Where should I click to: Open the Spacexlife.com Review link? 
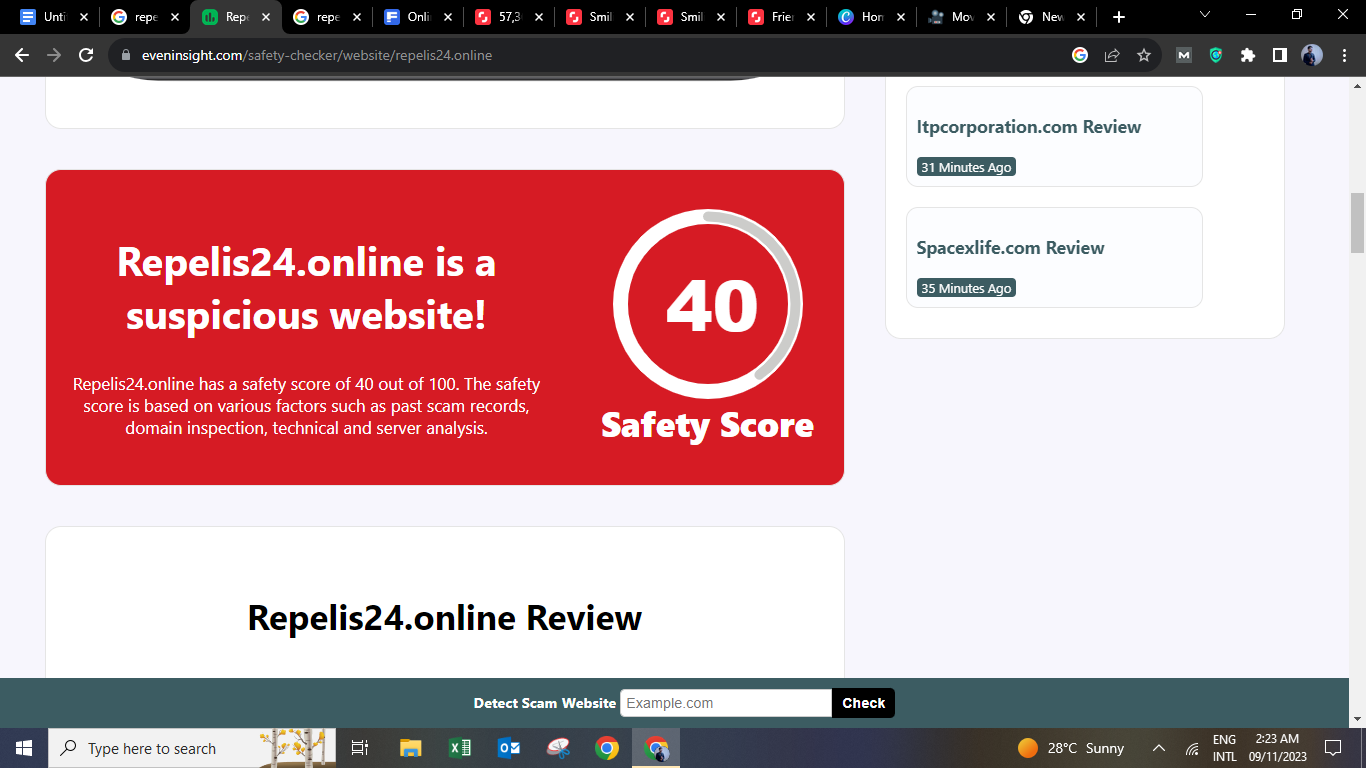pyautogui.click(x=1010, y=248)
